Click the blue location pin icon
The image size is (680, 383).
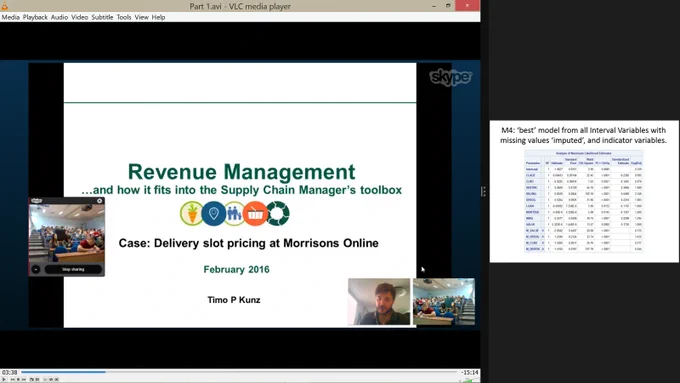(x=213, y=213)
